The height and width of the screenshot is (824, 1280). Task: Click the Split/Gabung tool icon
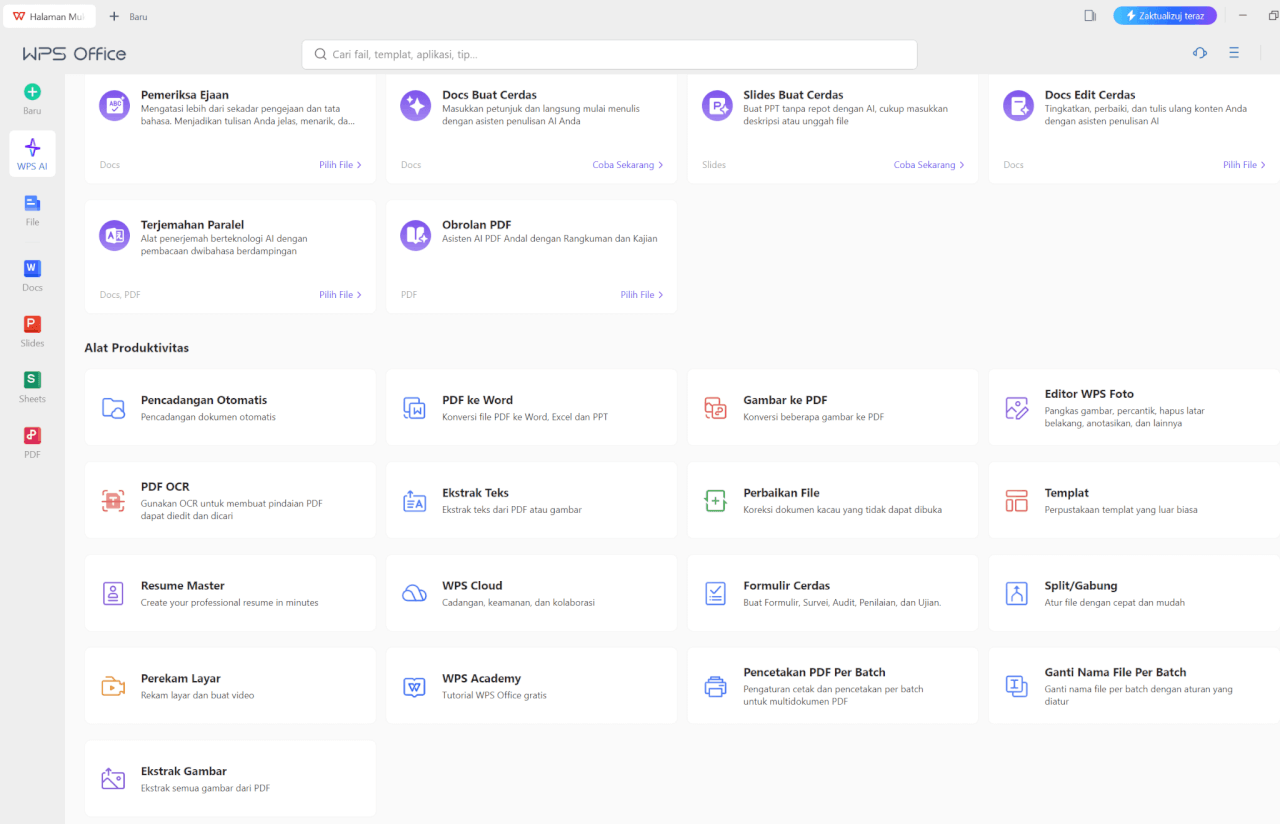click(1017, 593)
